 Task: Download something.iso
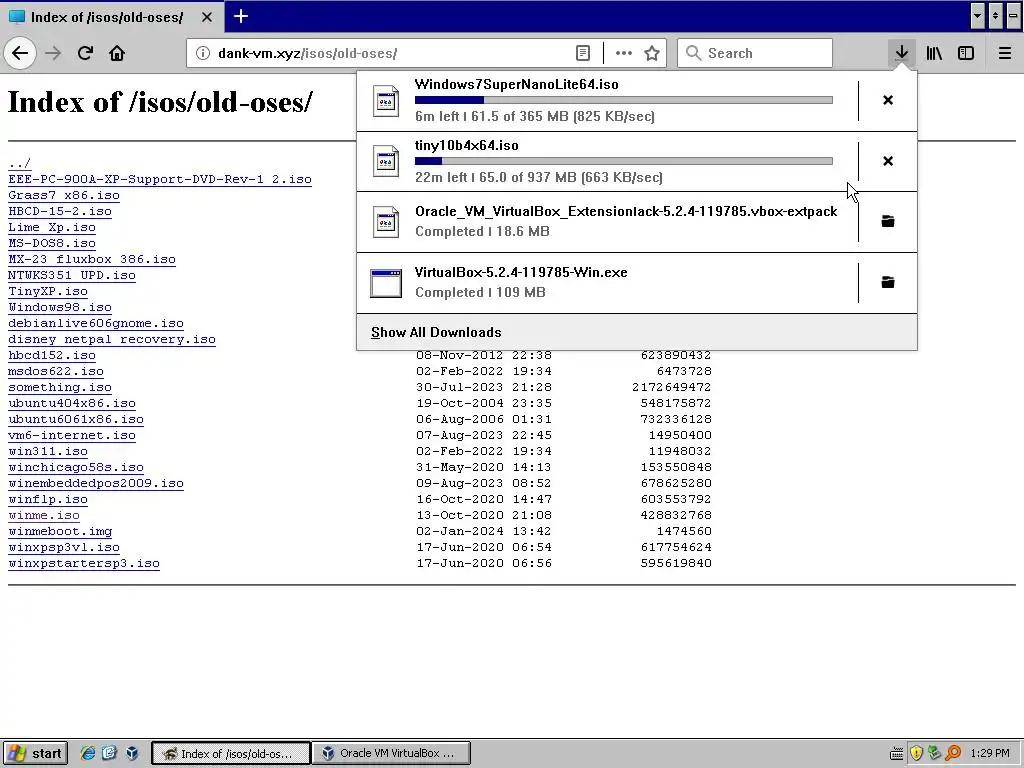pos(59,387)
